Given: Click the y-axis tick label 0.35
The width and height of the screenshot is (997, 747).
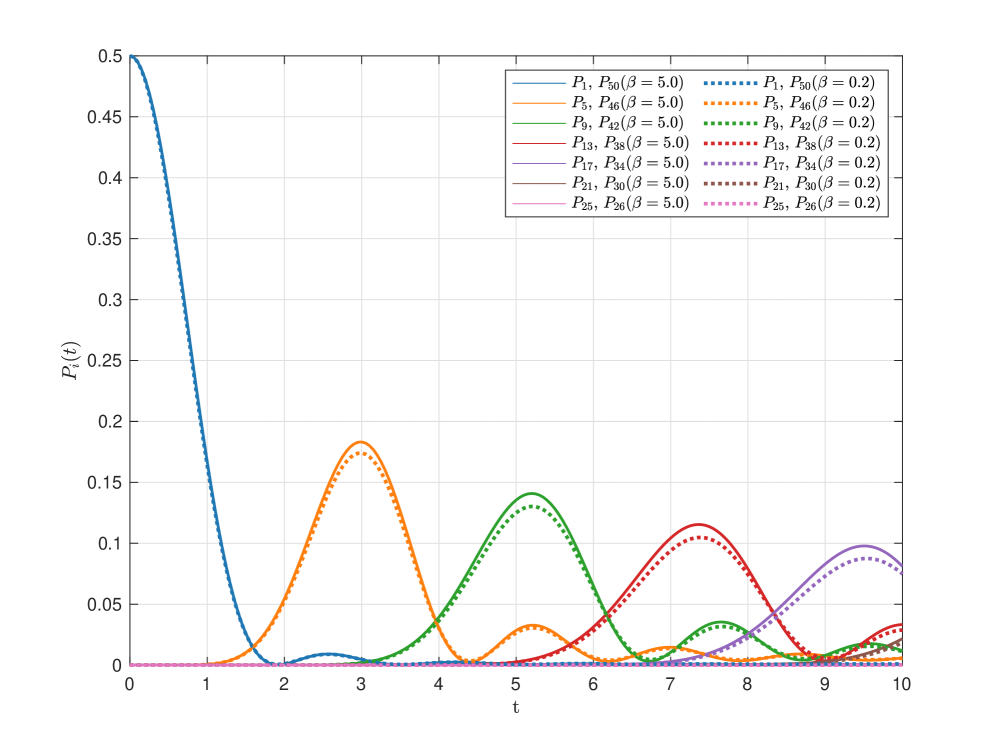Looking at the screenshot, I should [x=105, y=239].
